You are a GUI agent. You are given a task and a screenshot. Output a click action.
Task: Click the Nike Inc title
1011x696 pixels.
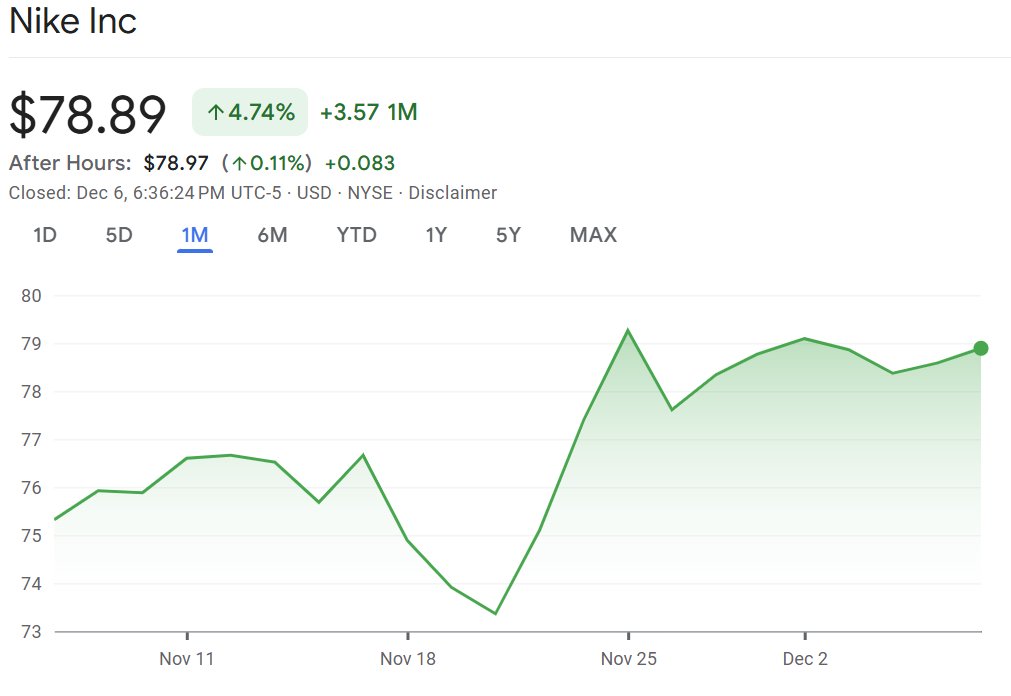tap(73, 21)
